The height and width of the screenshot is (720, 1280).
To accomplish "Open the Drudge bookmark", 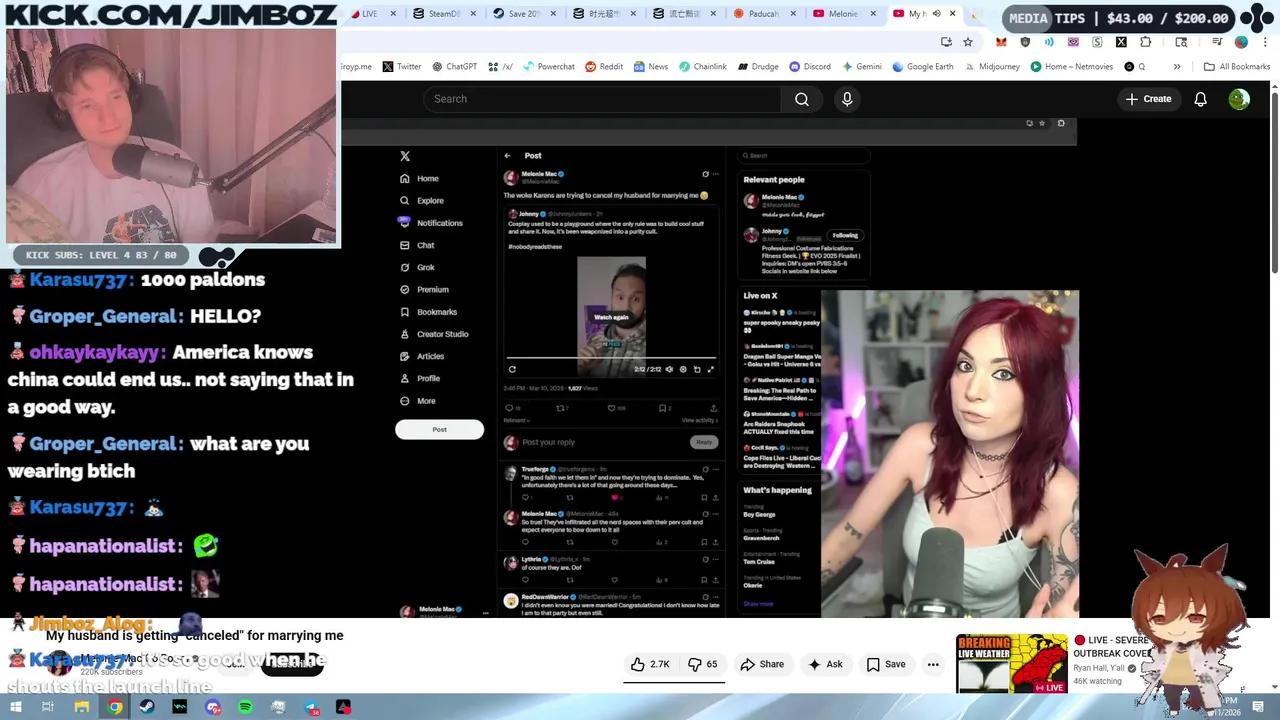I will [x=758, y=67].
